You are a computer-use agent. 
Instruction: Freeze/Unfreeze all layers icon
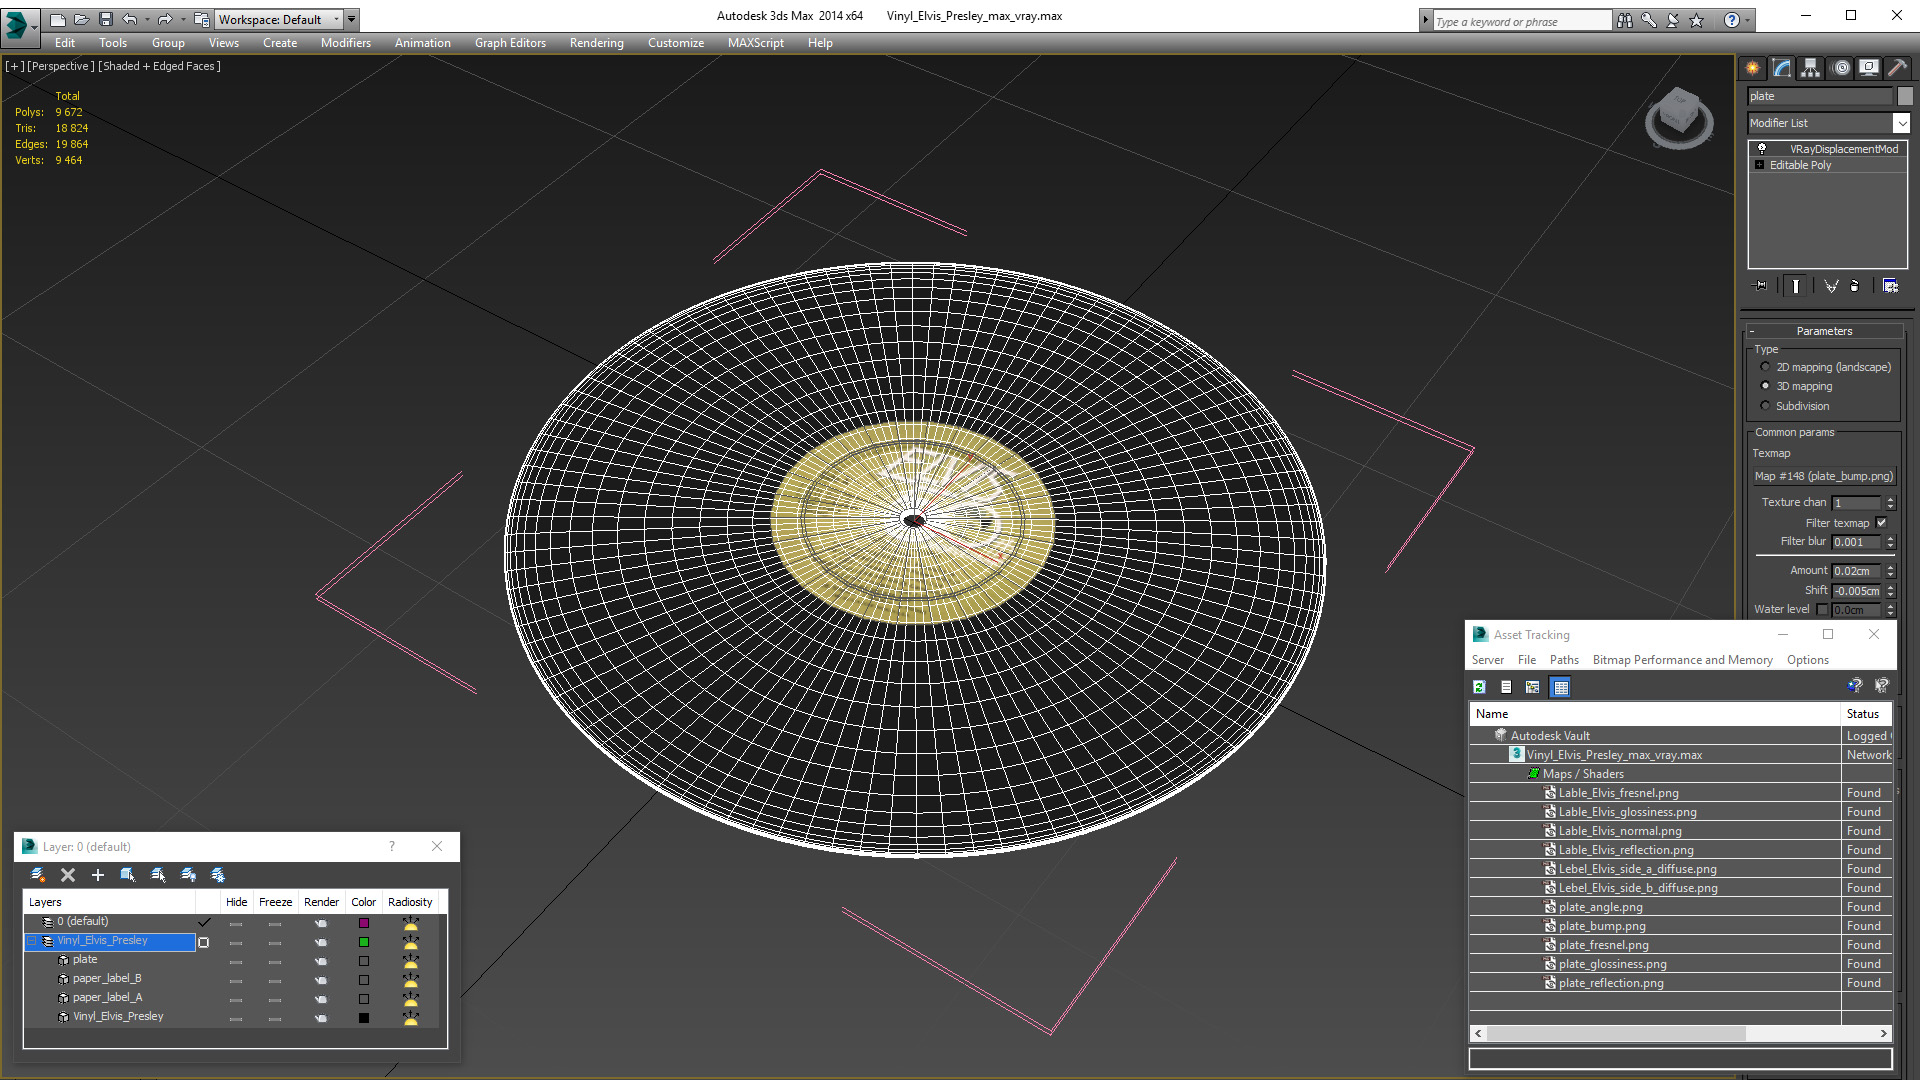pyautogui.click(x=218, y=875)
